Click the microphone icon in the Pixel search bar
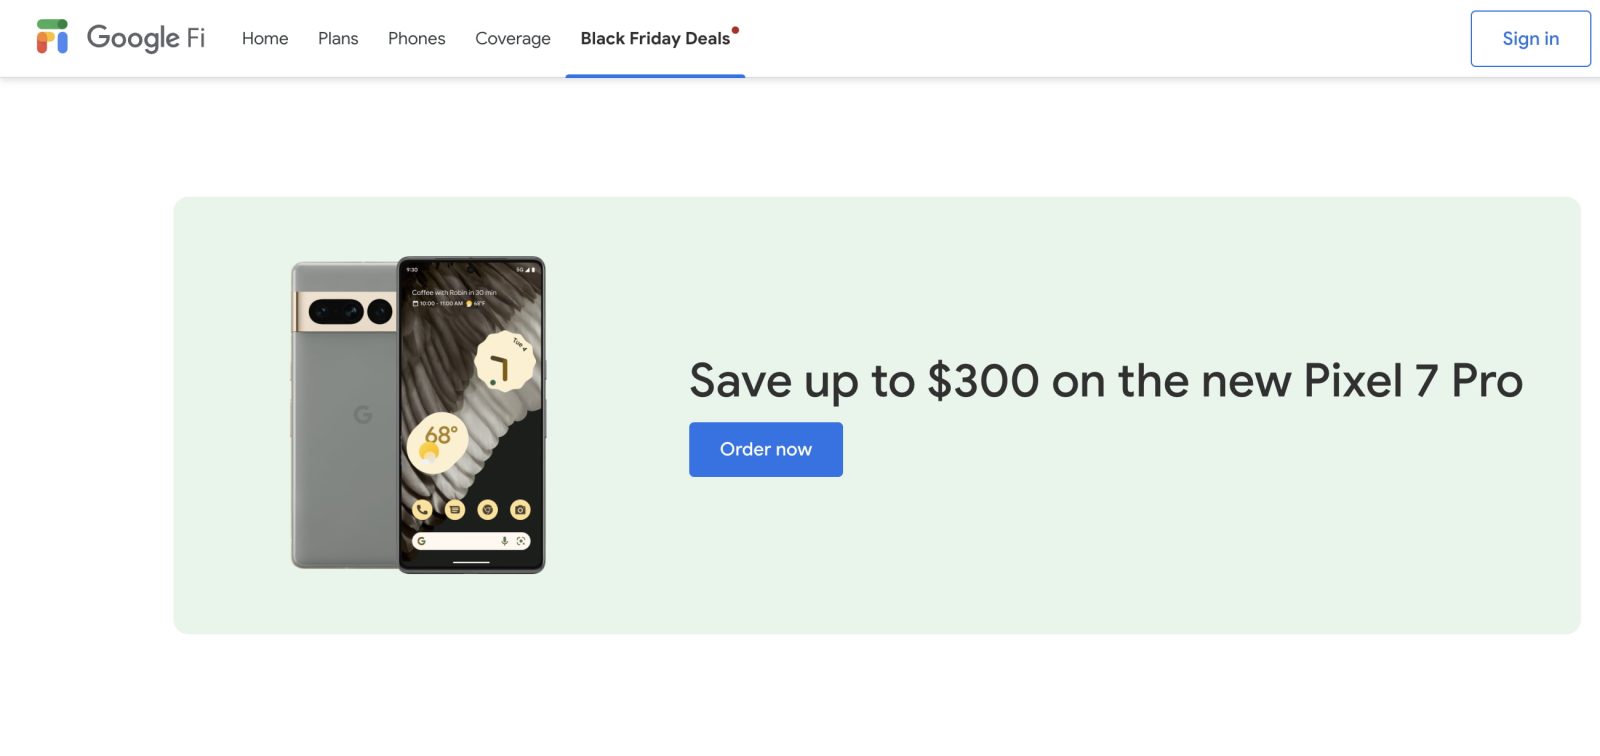Screen dimensions: 1600x756 (505, 541)
